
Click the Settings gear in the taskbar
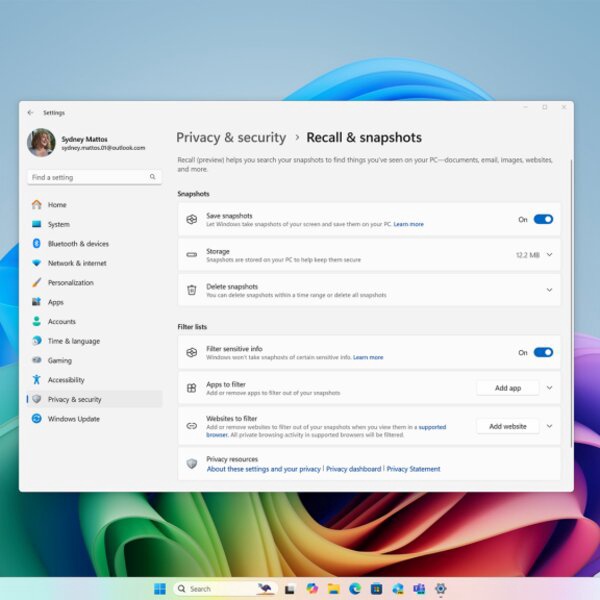(440, 589)
